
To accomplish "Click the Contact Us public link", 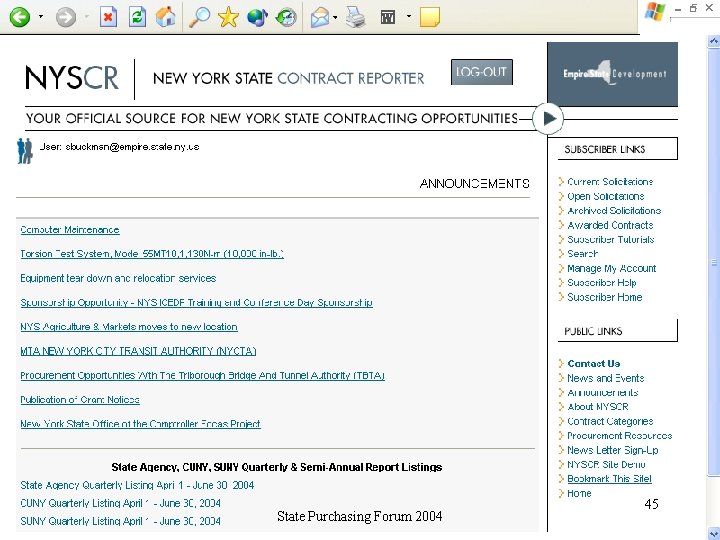I will [594, 364].
